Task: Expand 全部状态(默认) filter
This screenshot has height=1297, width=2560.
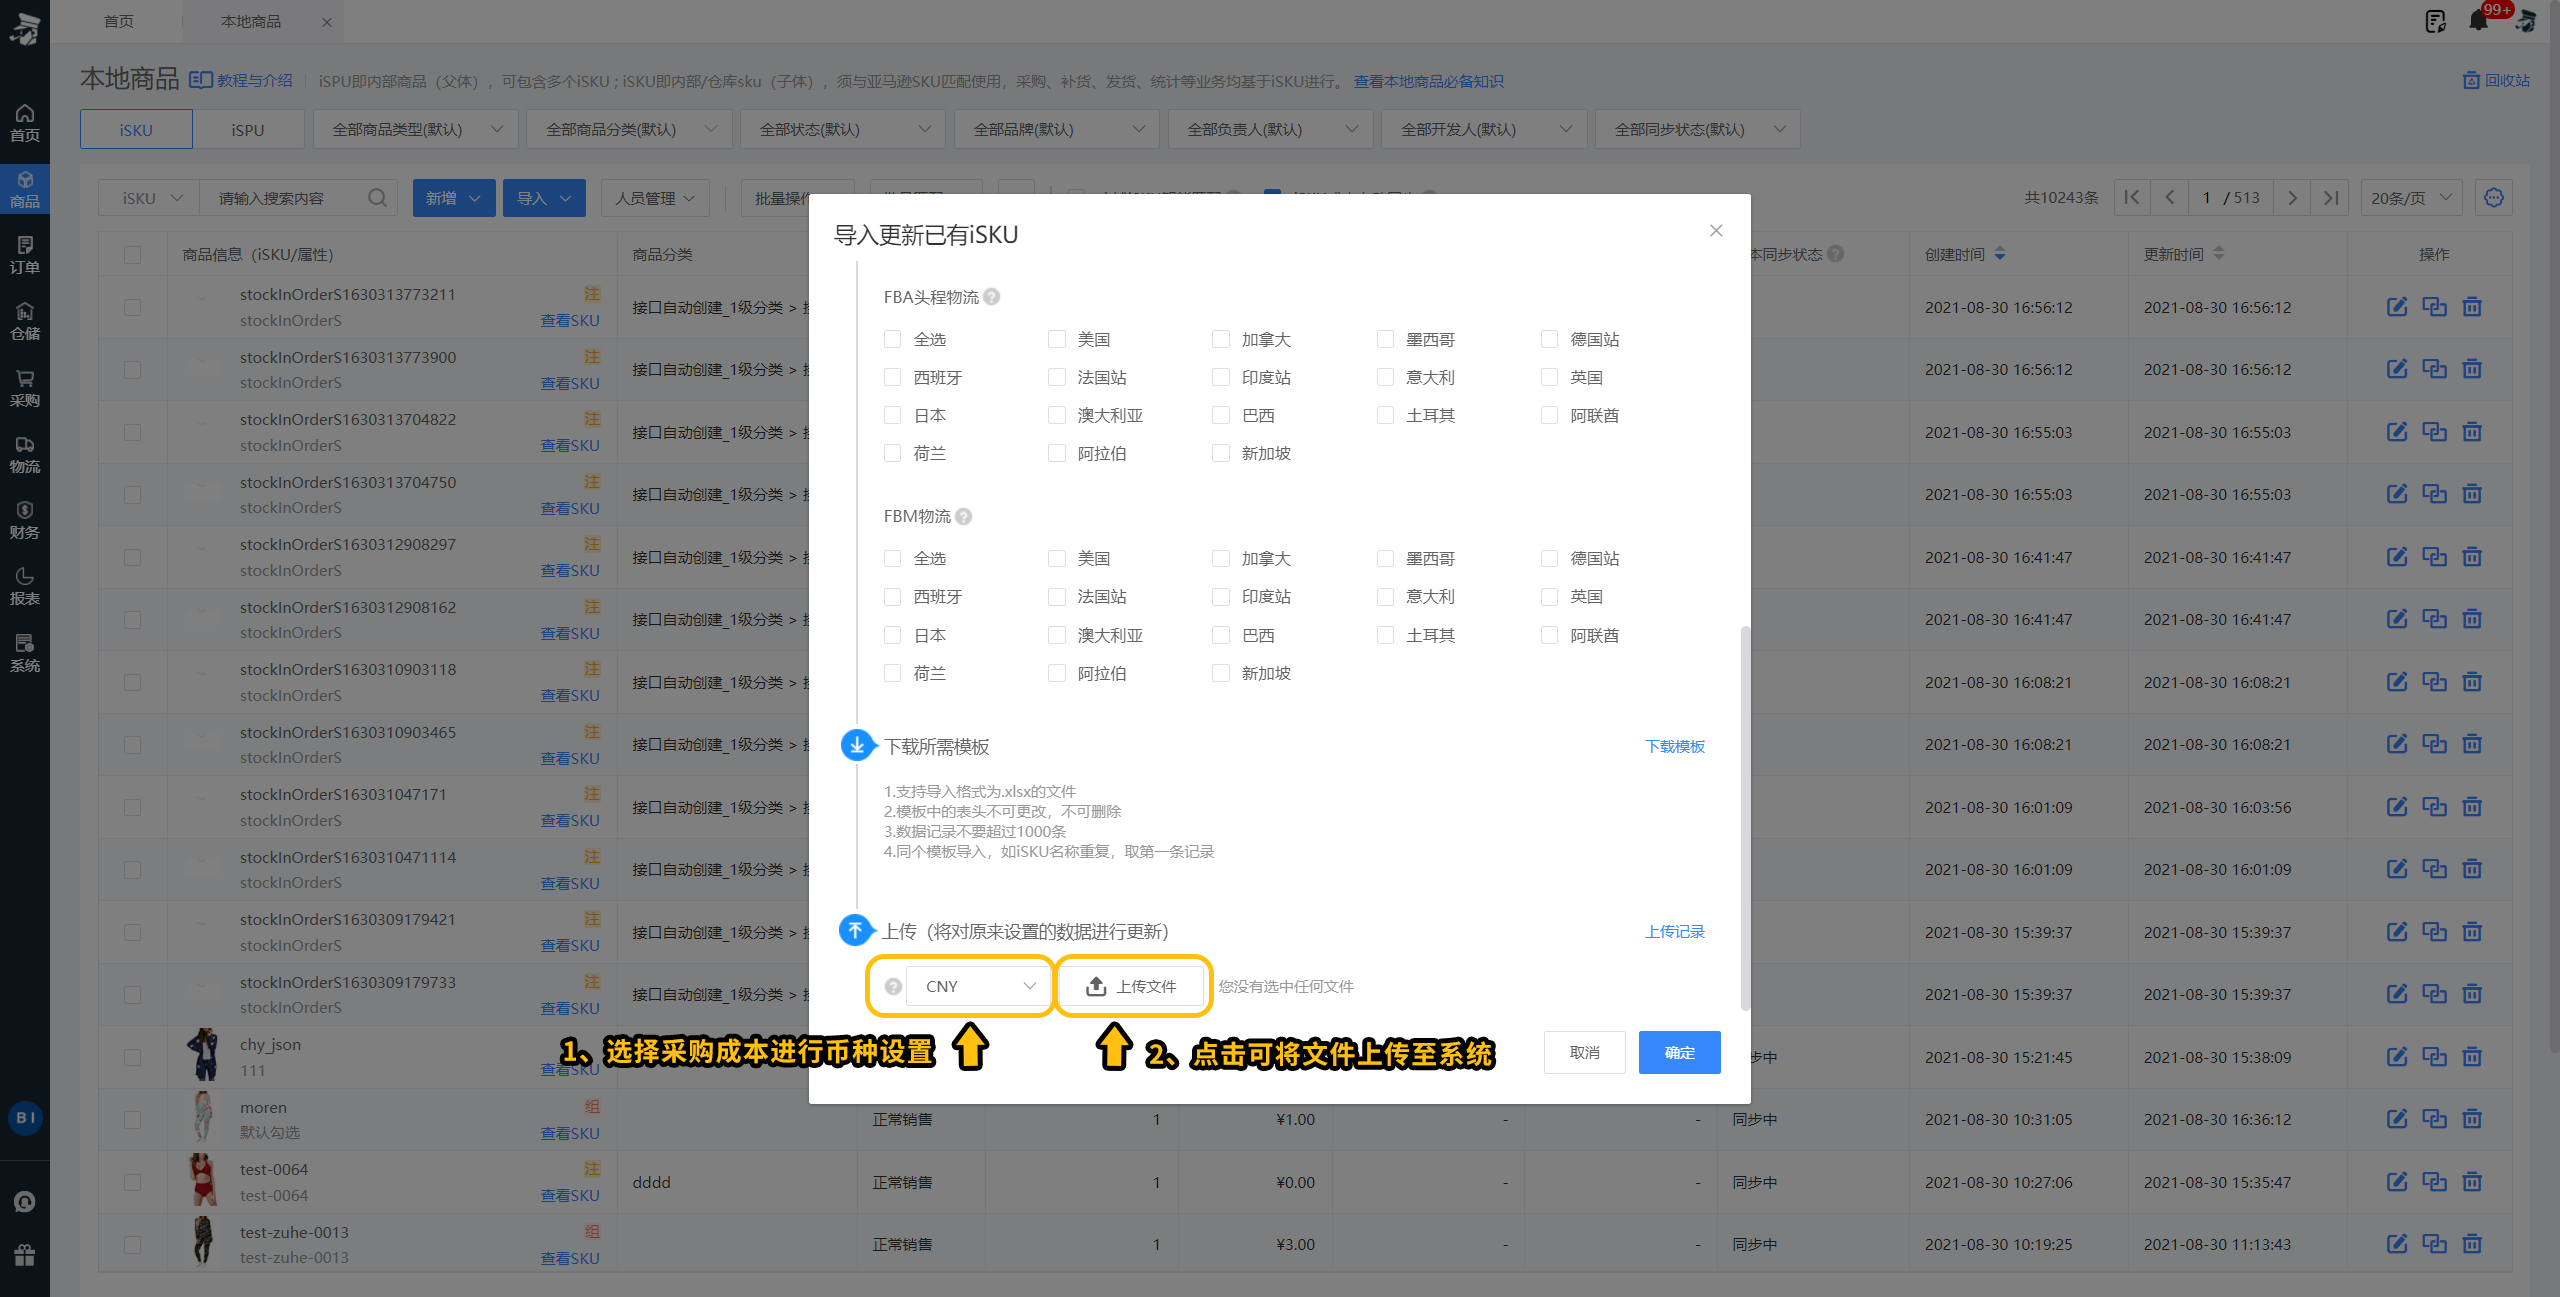Action: point(843,129)
